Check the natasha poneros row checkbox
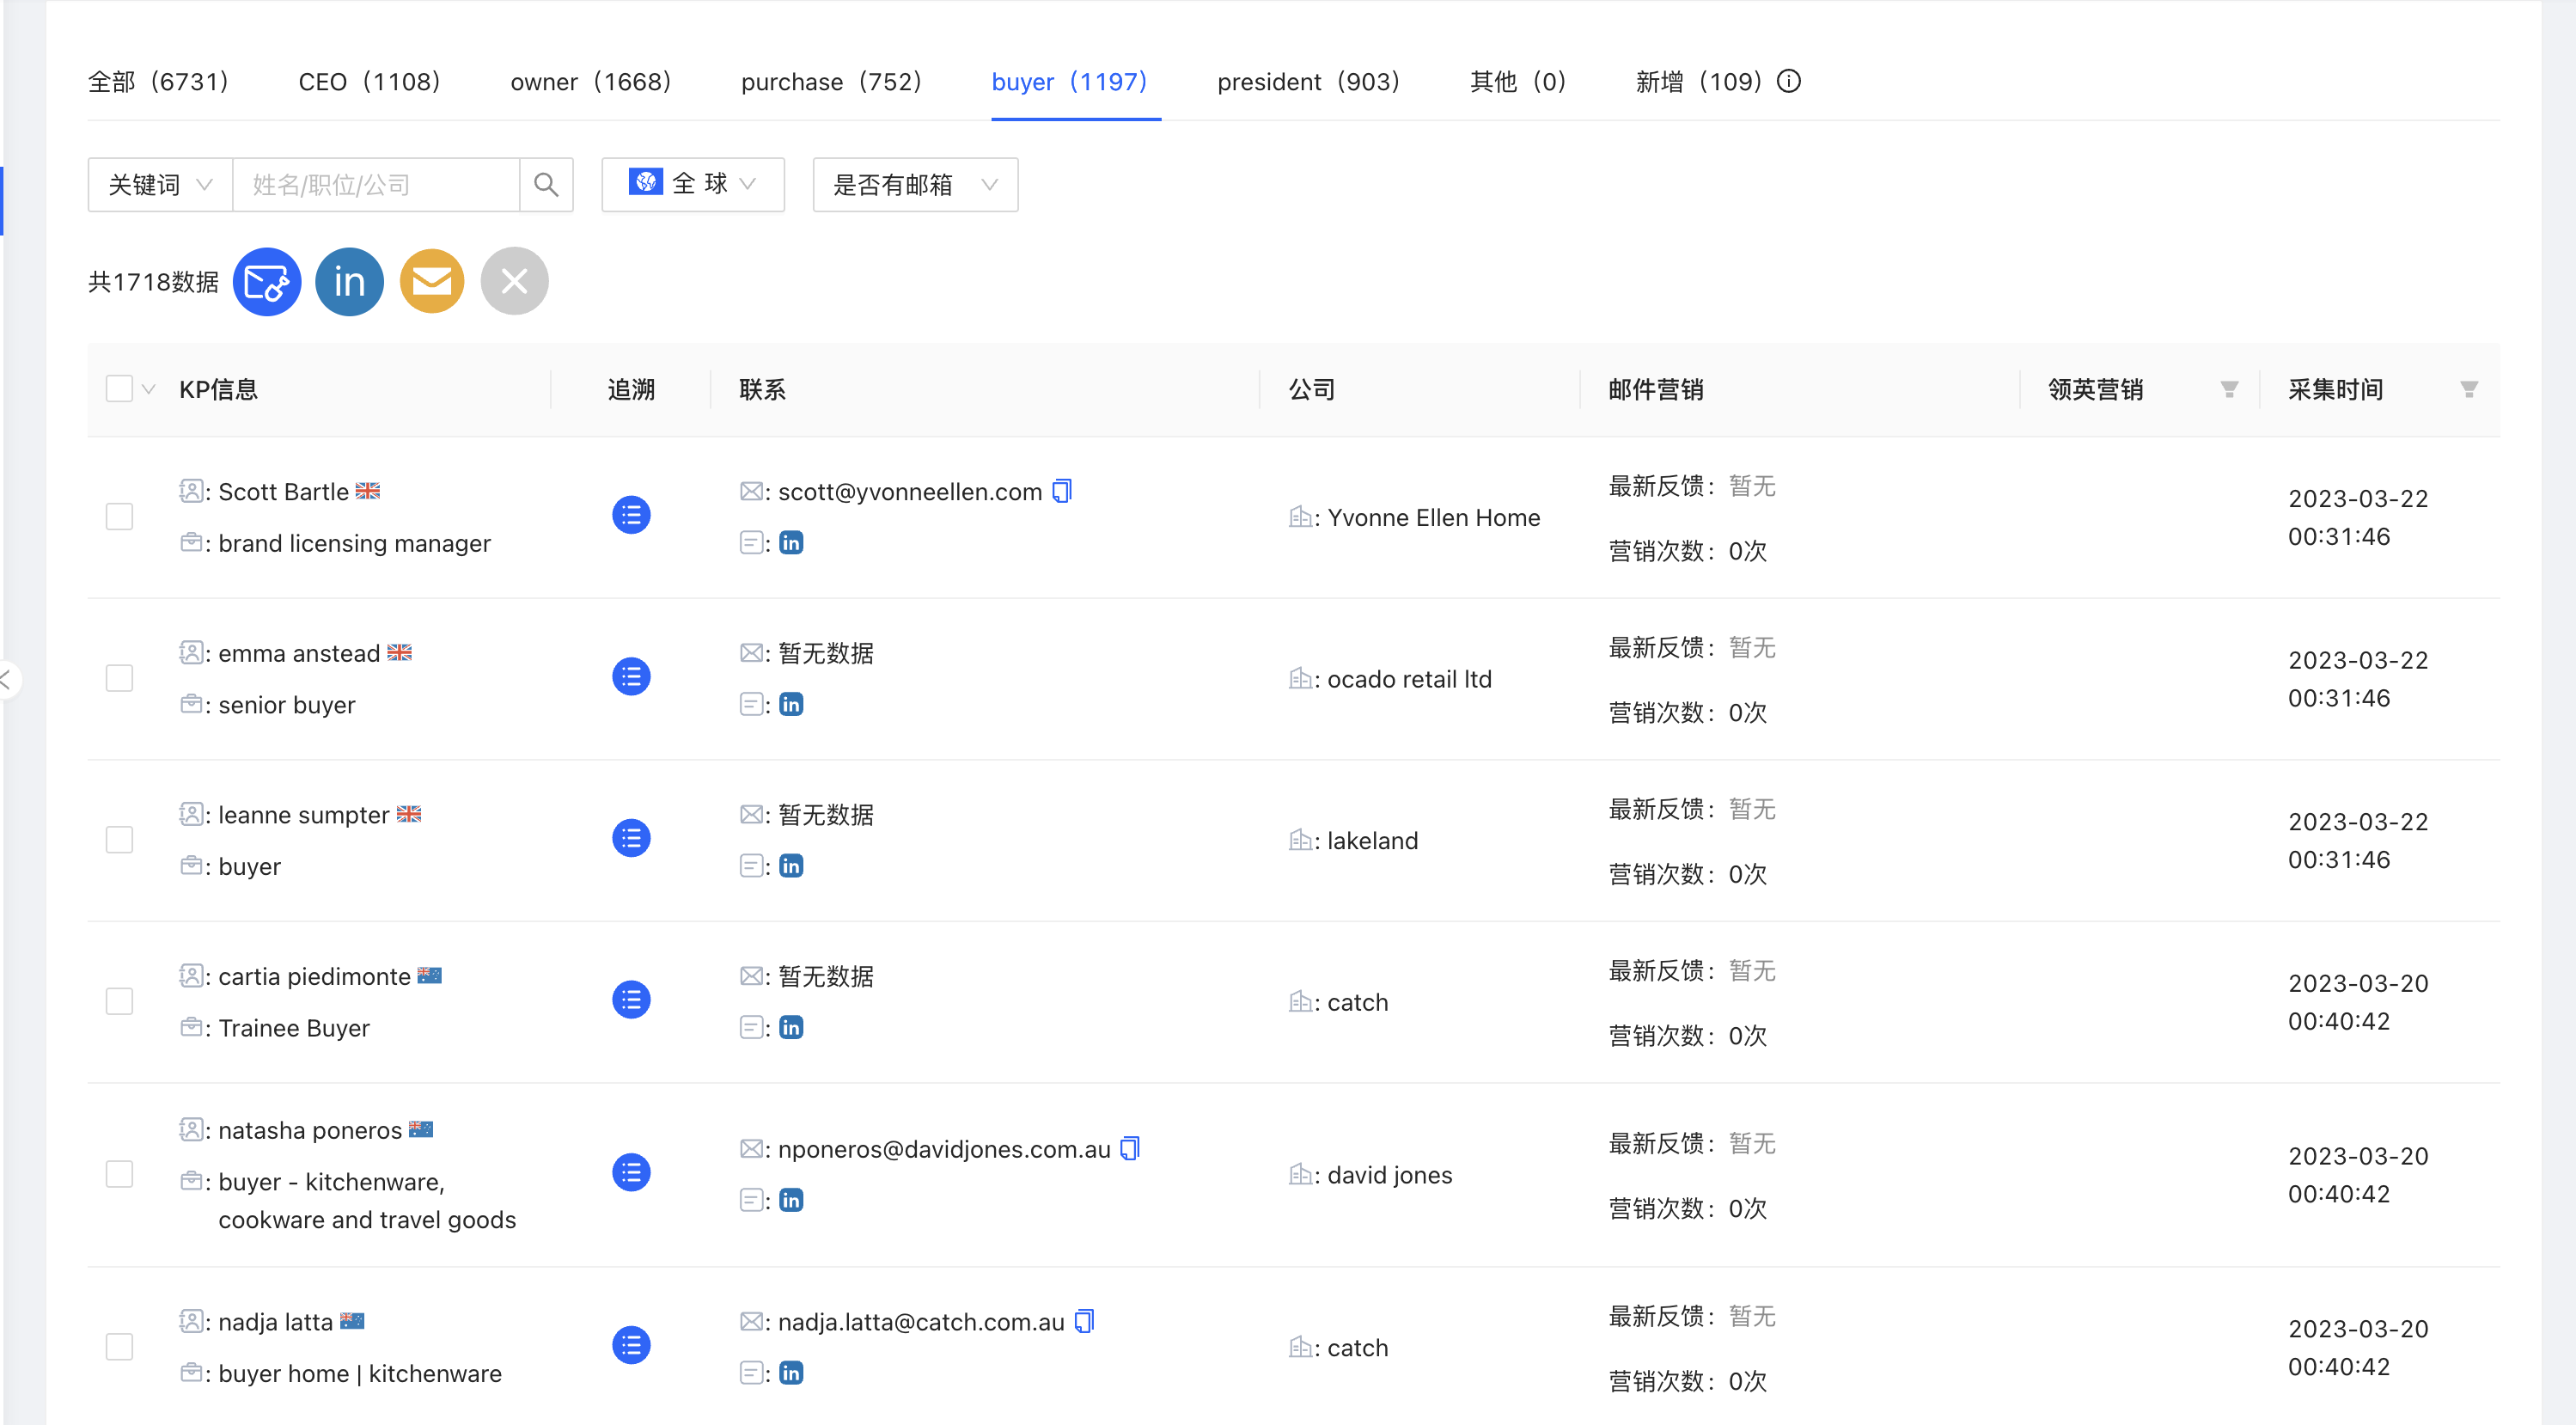 tap(119, 1174)
